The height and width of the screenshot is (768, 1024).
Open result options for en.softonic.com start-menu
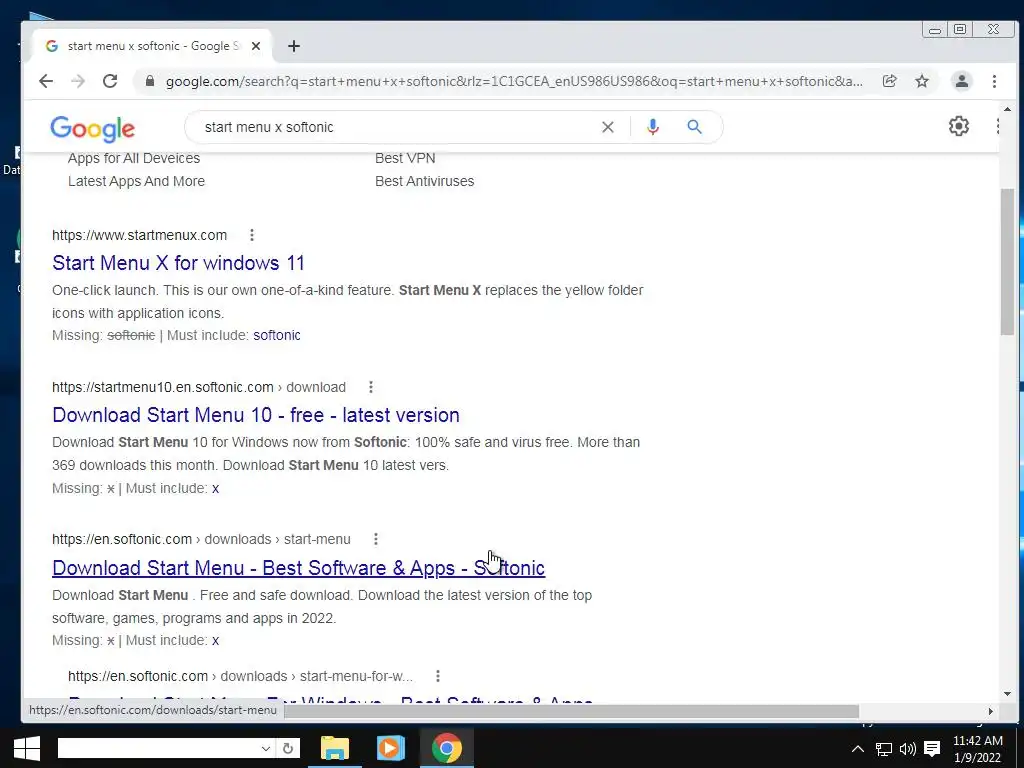(375, 539)
